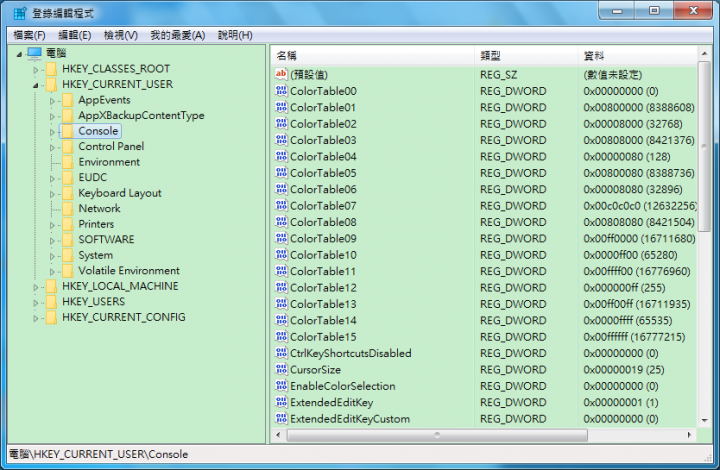
Task: Sort values by the 資料 column header
Action: coord(637,56)
